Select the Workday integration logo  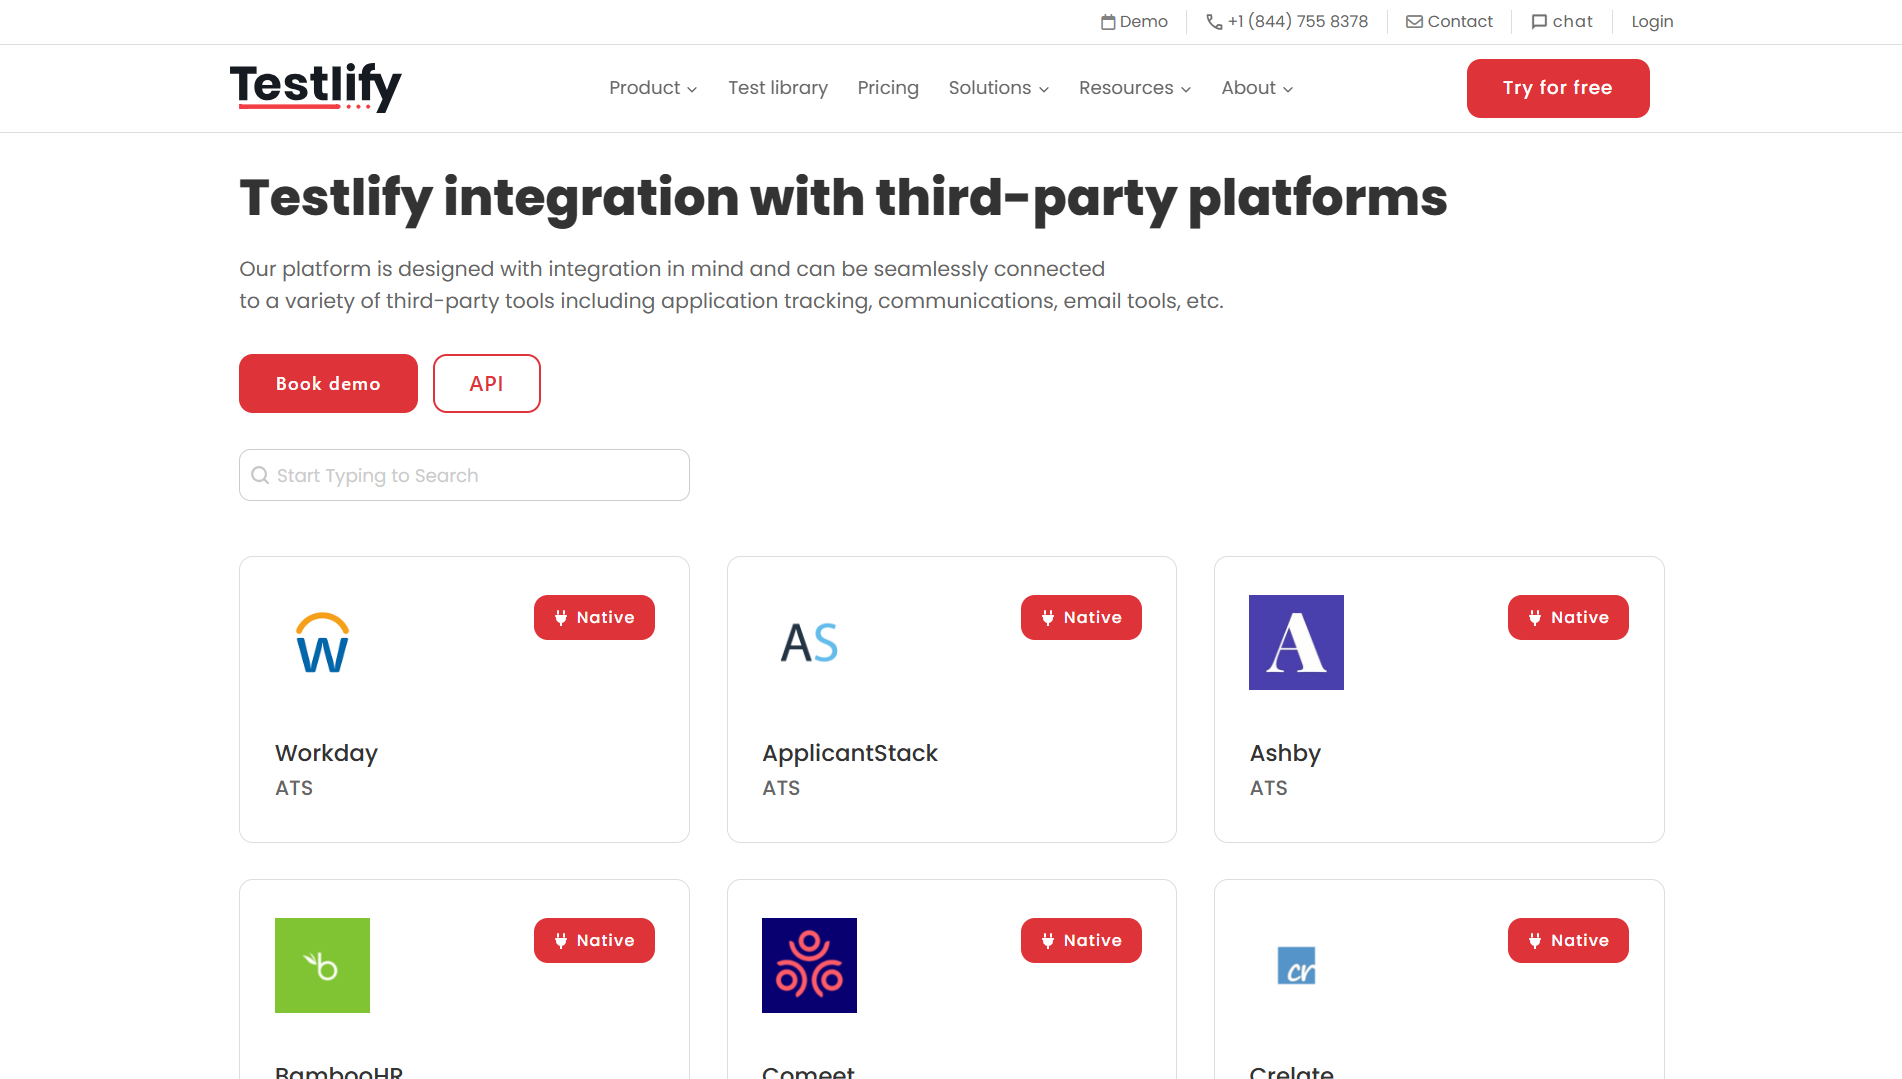[x=321, y=642]
